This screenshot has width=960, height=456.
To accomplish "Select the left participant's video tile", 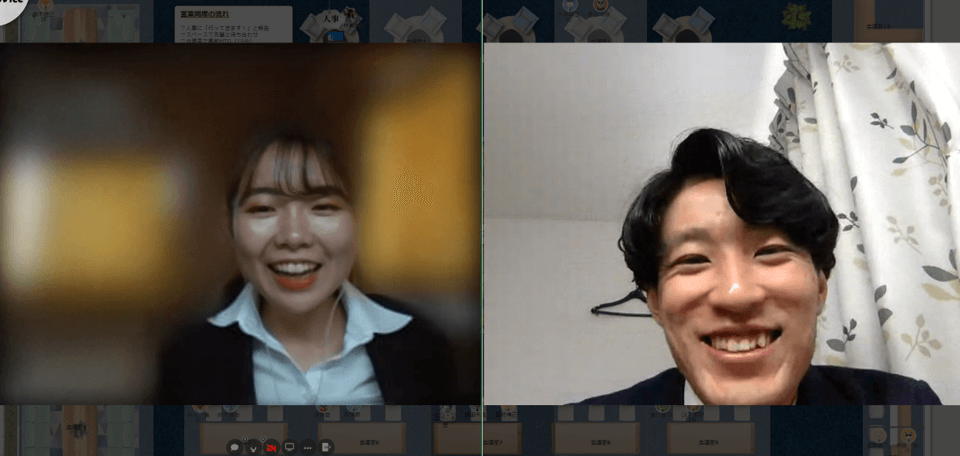I will (x=240, y=224).
